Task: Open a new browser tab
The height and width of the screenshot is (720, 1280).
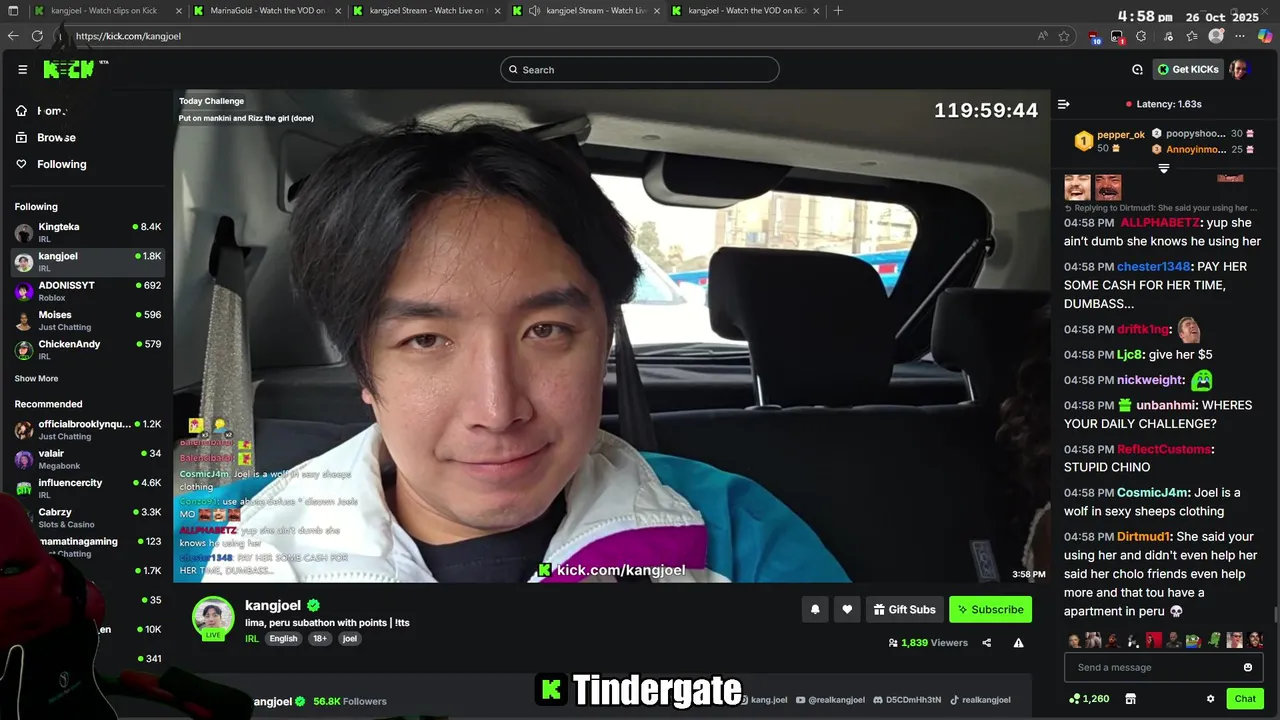Action: click(x=838, y=11)
